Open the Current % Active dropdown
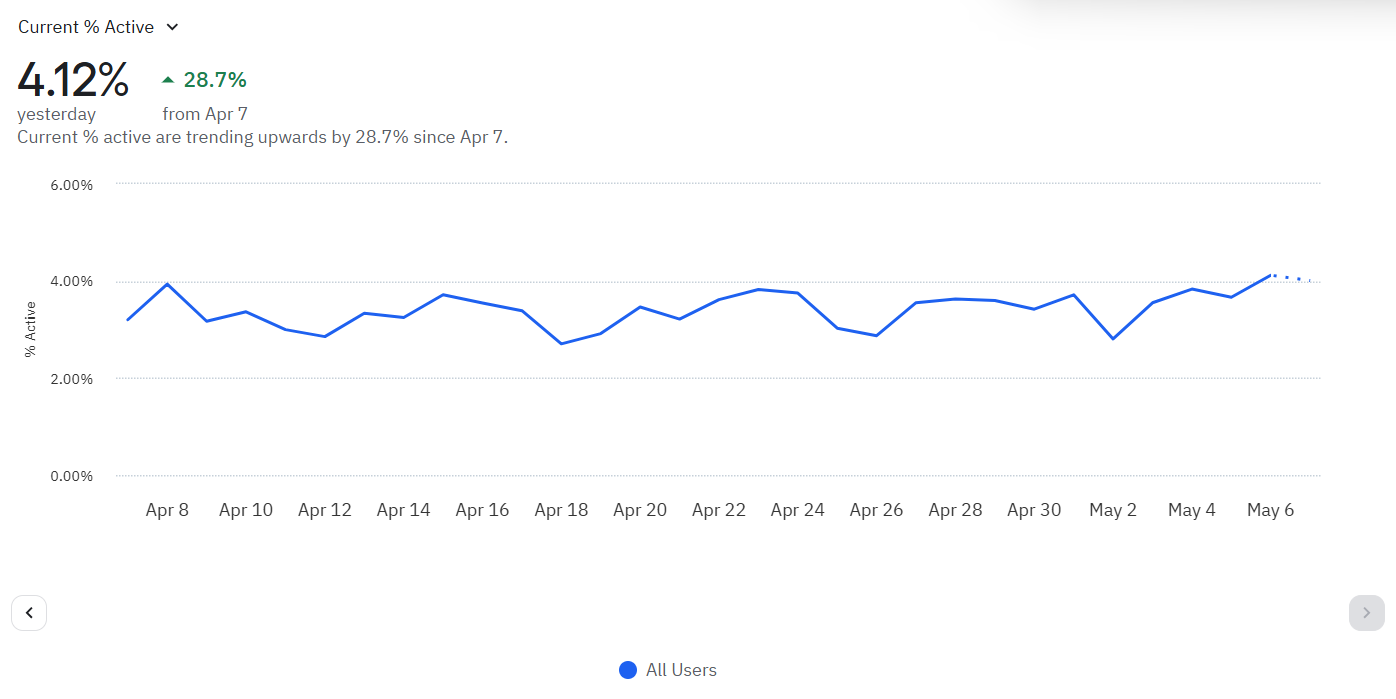This screenshot has width=1396, height=699. (98, 27)
